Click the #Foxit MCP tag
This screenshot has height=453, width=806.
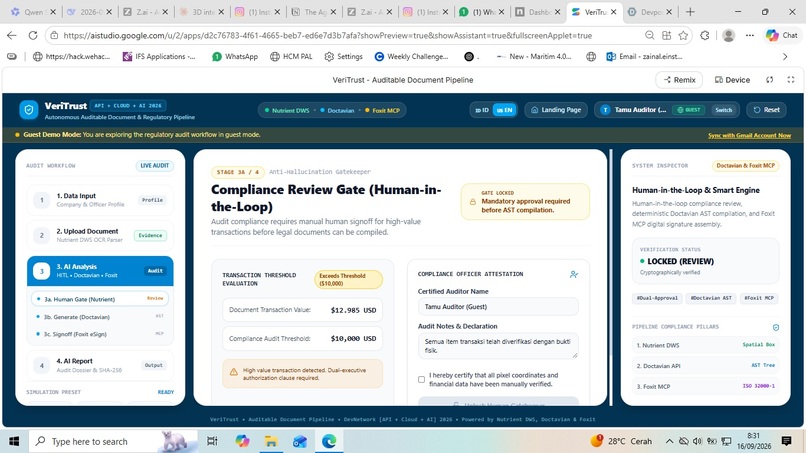[759, 298]
